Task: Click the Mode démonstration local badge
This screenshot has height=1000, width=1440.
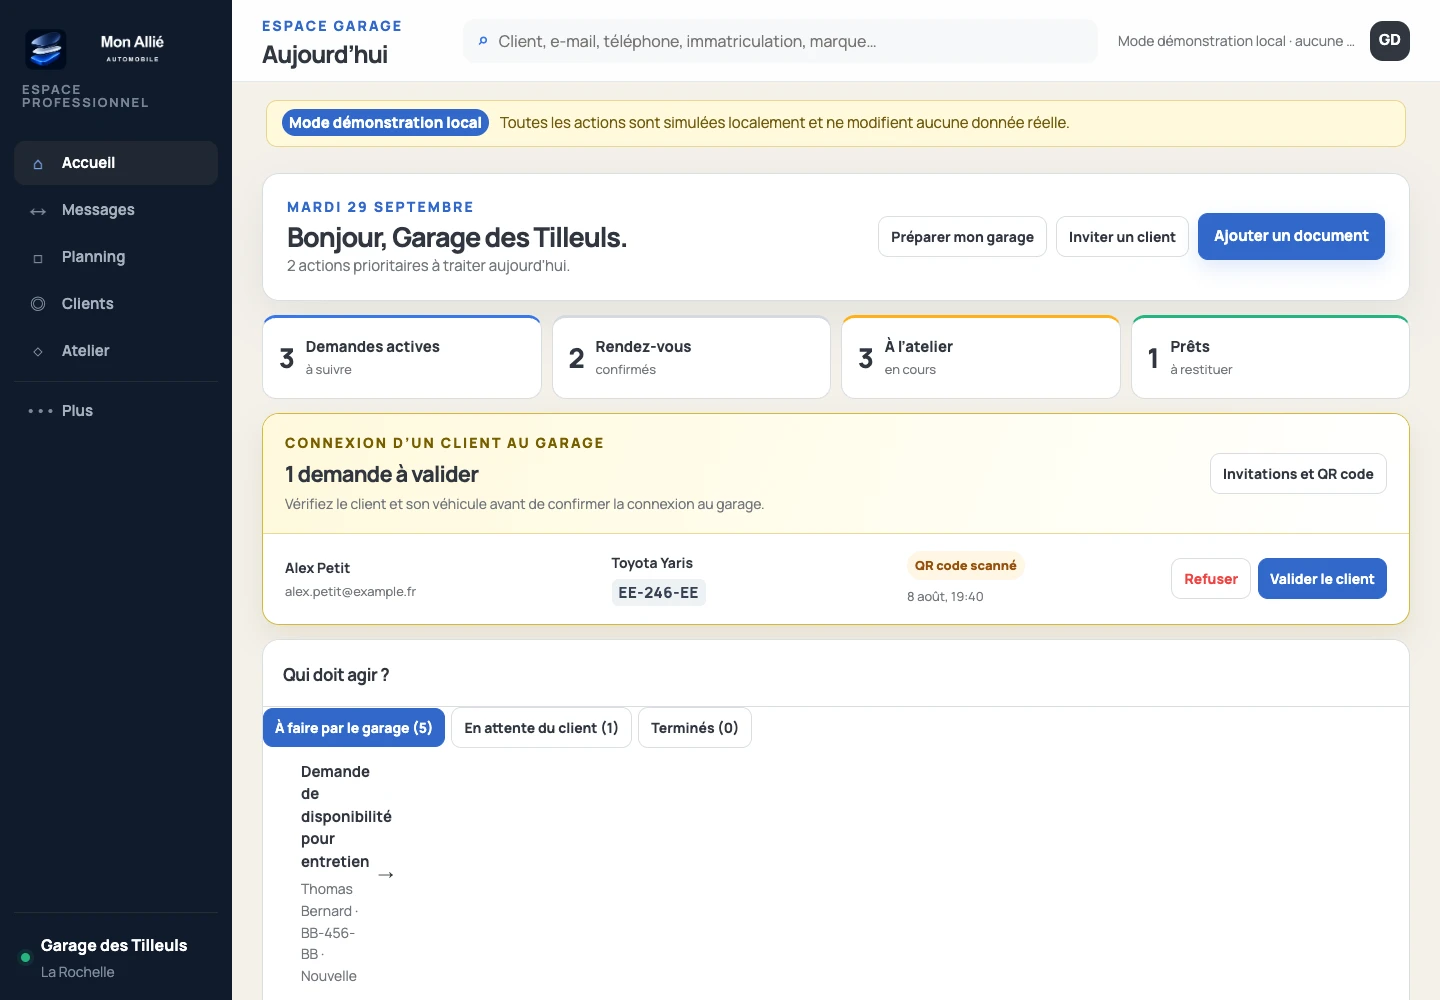Action: point(385,123)
